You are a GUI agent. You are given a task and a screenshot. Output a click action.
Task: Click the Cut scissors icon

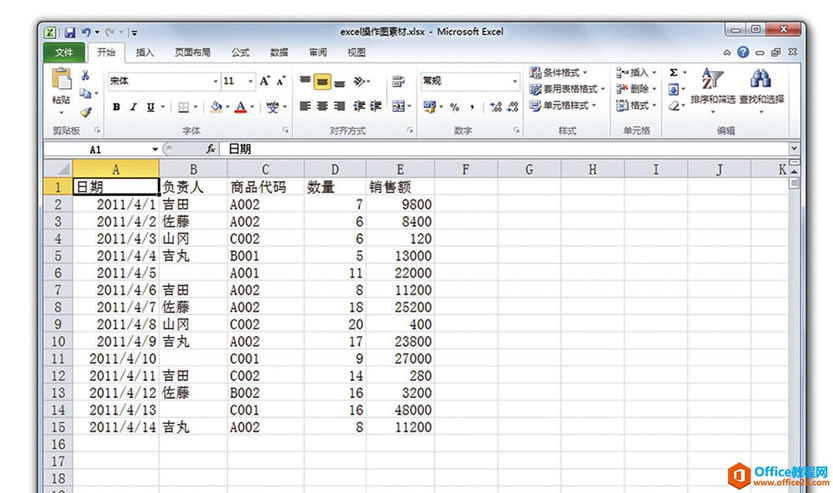click(x=85, y=75)
